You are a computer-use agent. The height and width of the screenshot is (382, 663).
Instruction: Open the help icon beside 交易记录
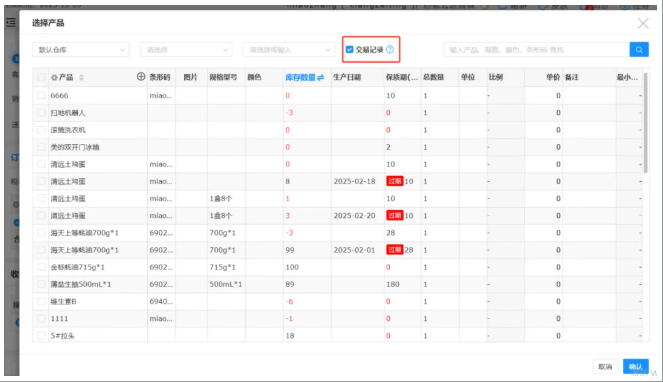(x=390, y=49)
